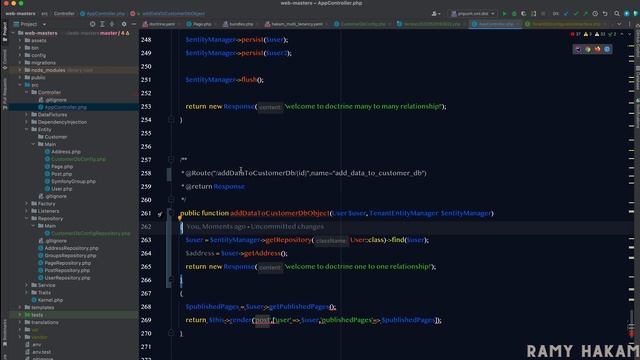Collapse the Entity folder

(x=27, y=129)
